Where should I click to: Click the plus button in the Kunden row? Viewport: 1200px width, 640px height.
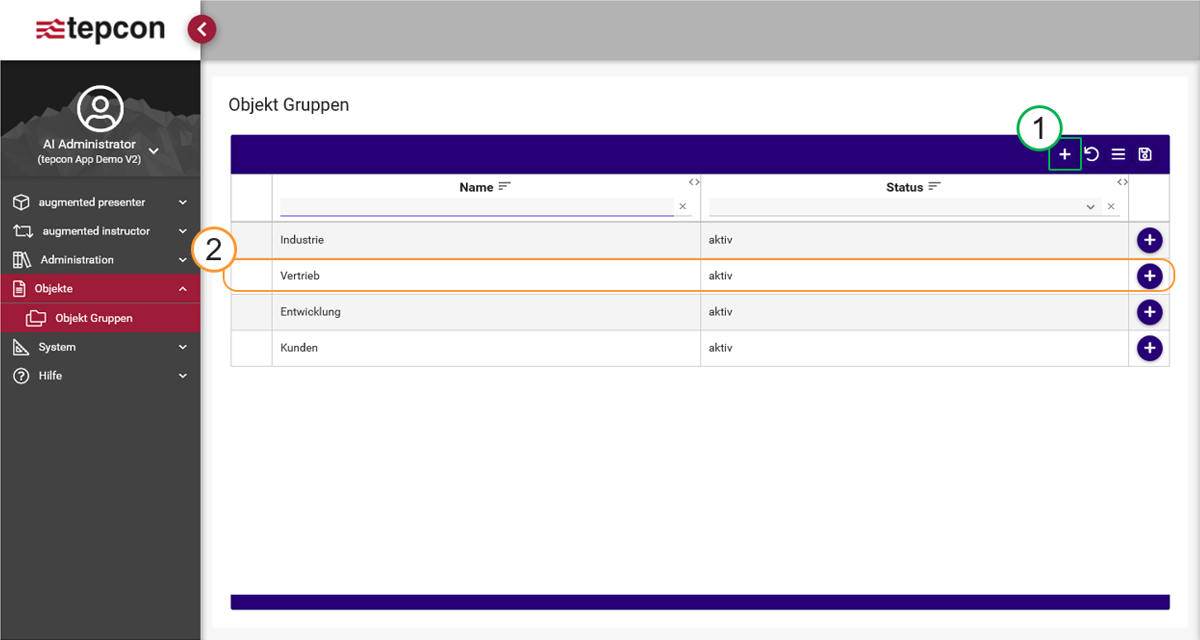pos(1149,348)
